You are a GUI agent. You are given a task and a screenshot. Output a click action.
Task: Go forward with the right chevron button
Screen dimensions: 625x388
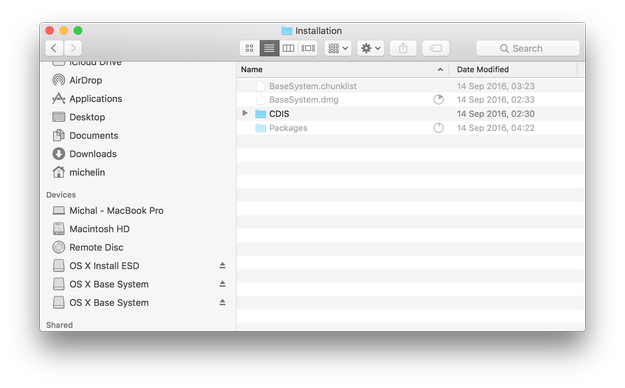pos(73,48)
